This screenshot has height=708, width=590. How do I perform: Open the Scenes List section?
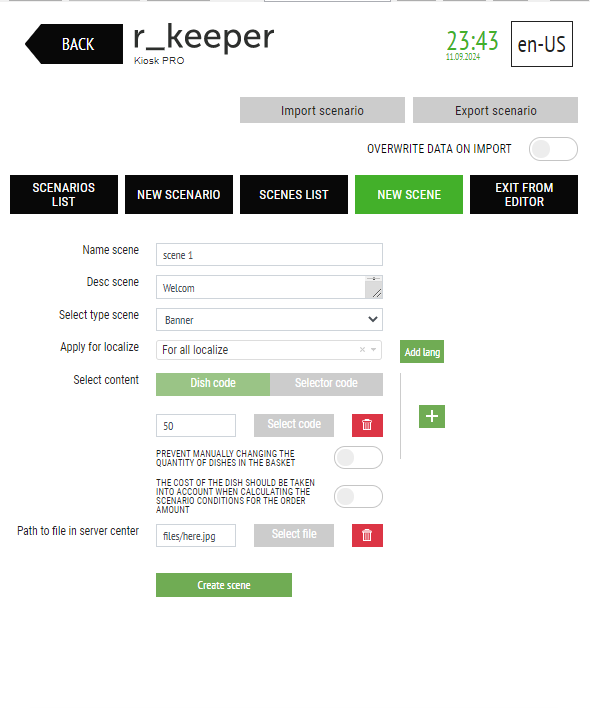click(294, 195)
